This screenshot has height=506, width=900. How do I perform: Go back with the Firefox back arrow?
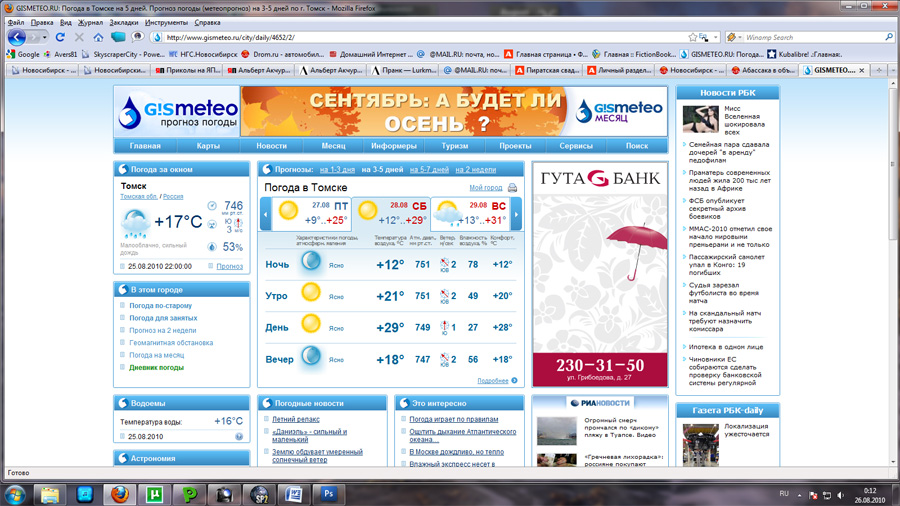17,37
